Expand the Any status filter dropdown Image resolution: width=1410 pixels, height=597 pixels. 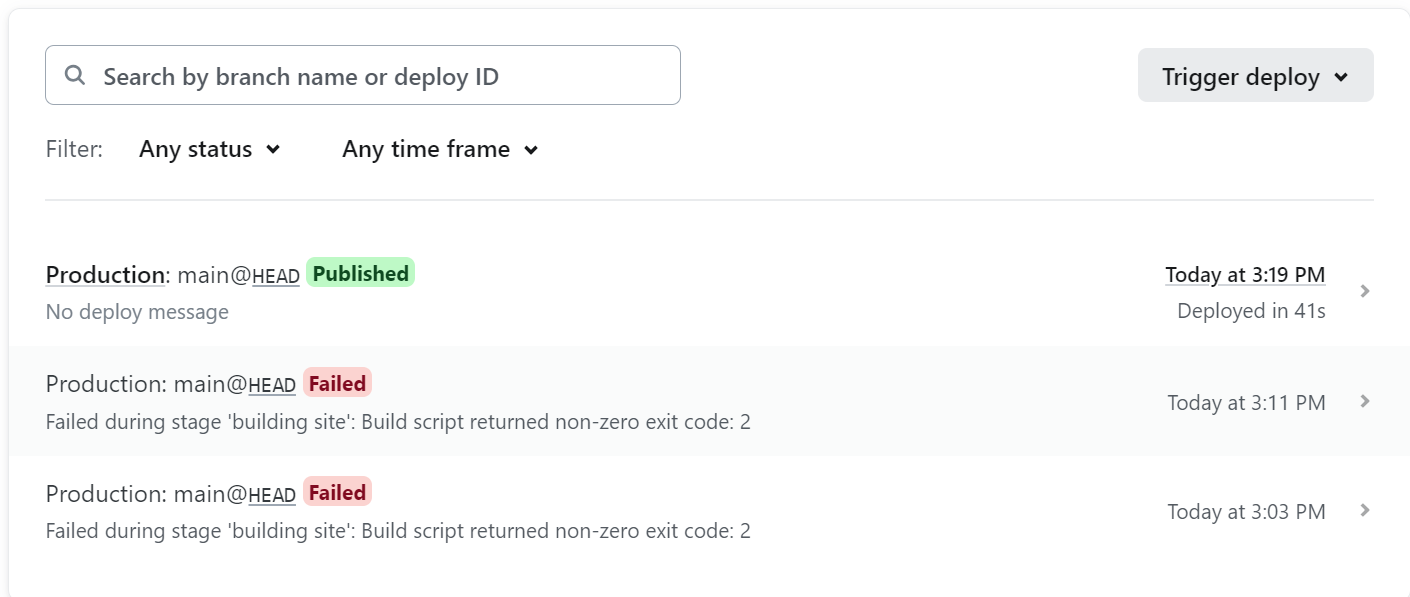tap(210, 149)
